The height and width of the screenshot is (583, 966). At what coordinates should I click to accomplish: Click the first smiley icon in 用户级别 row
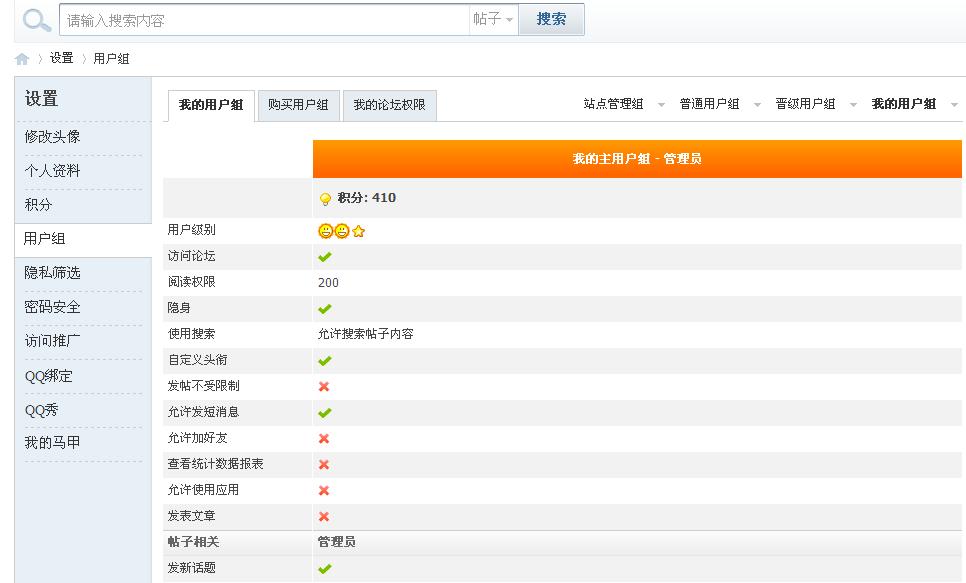[x=325, y=231]
